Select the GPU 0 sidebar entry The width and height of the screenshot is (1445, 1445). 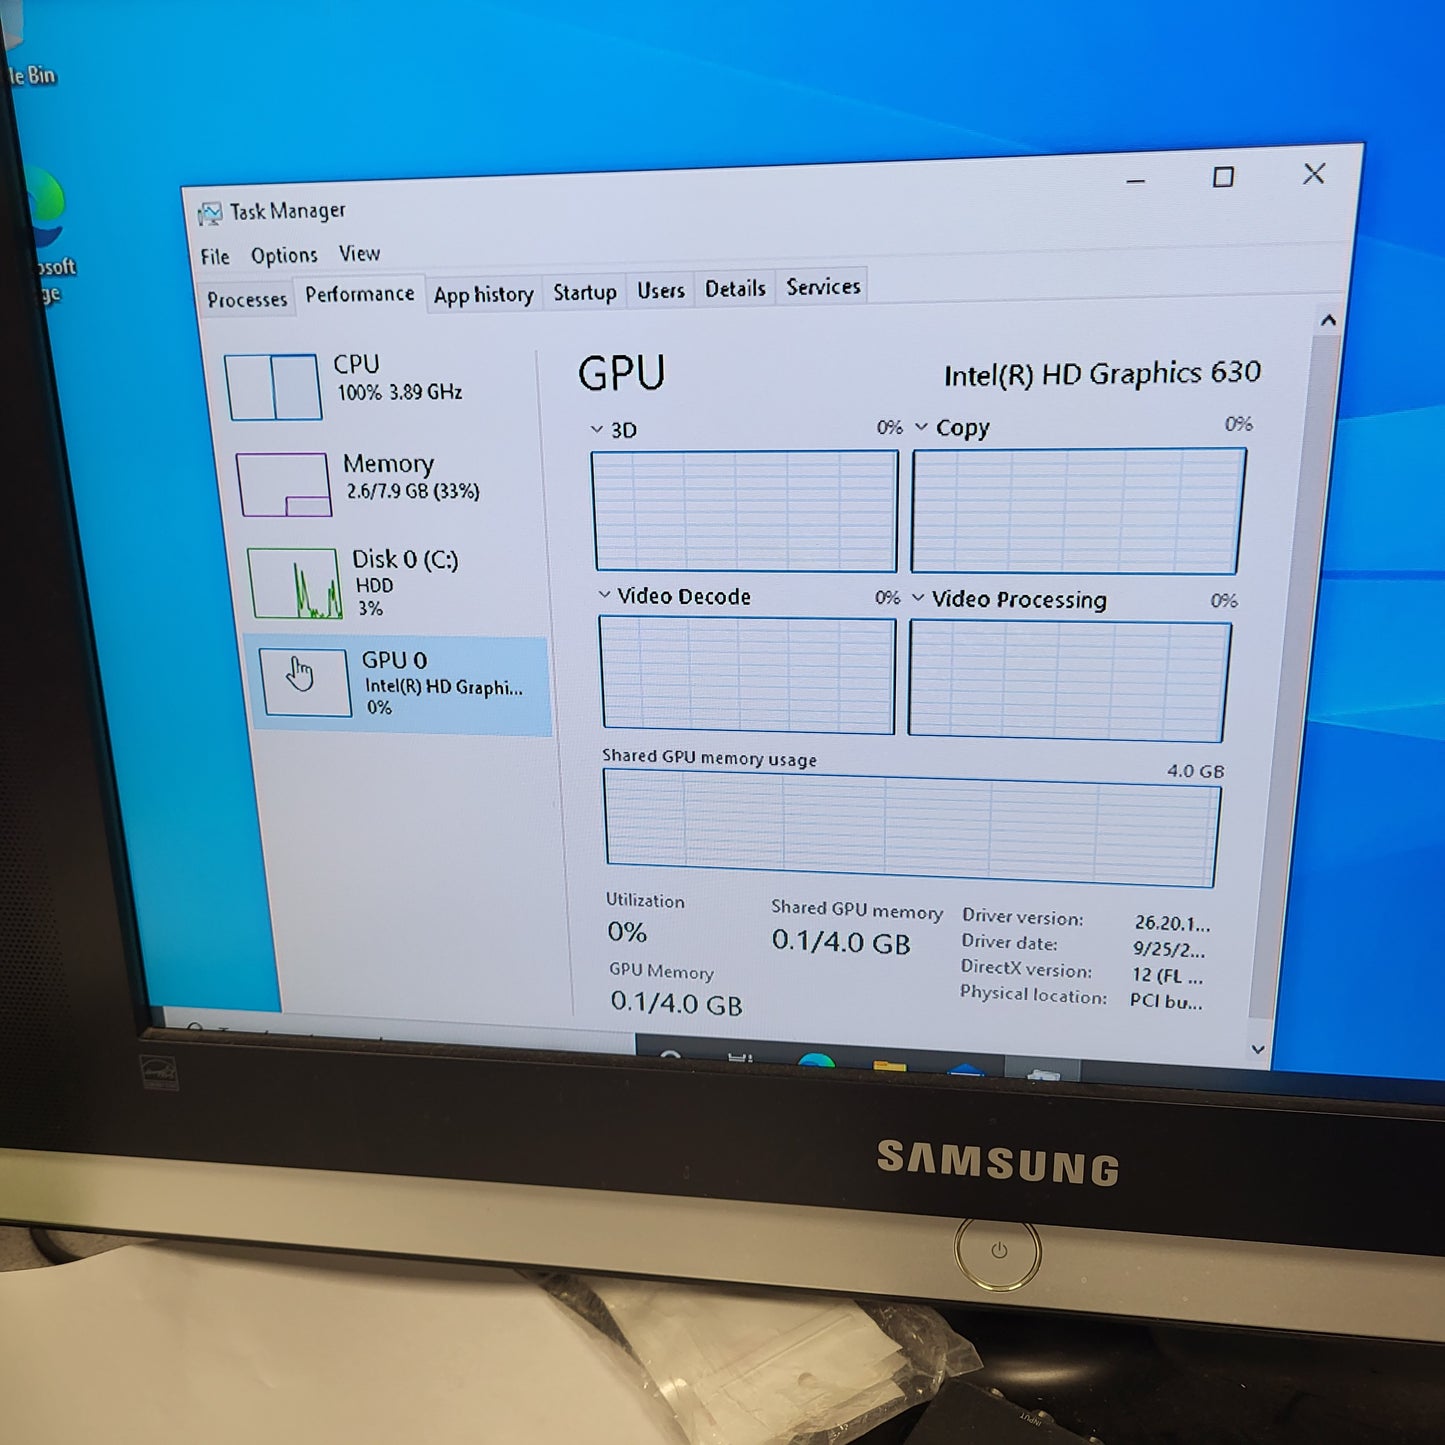[x=400, y=685]
